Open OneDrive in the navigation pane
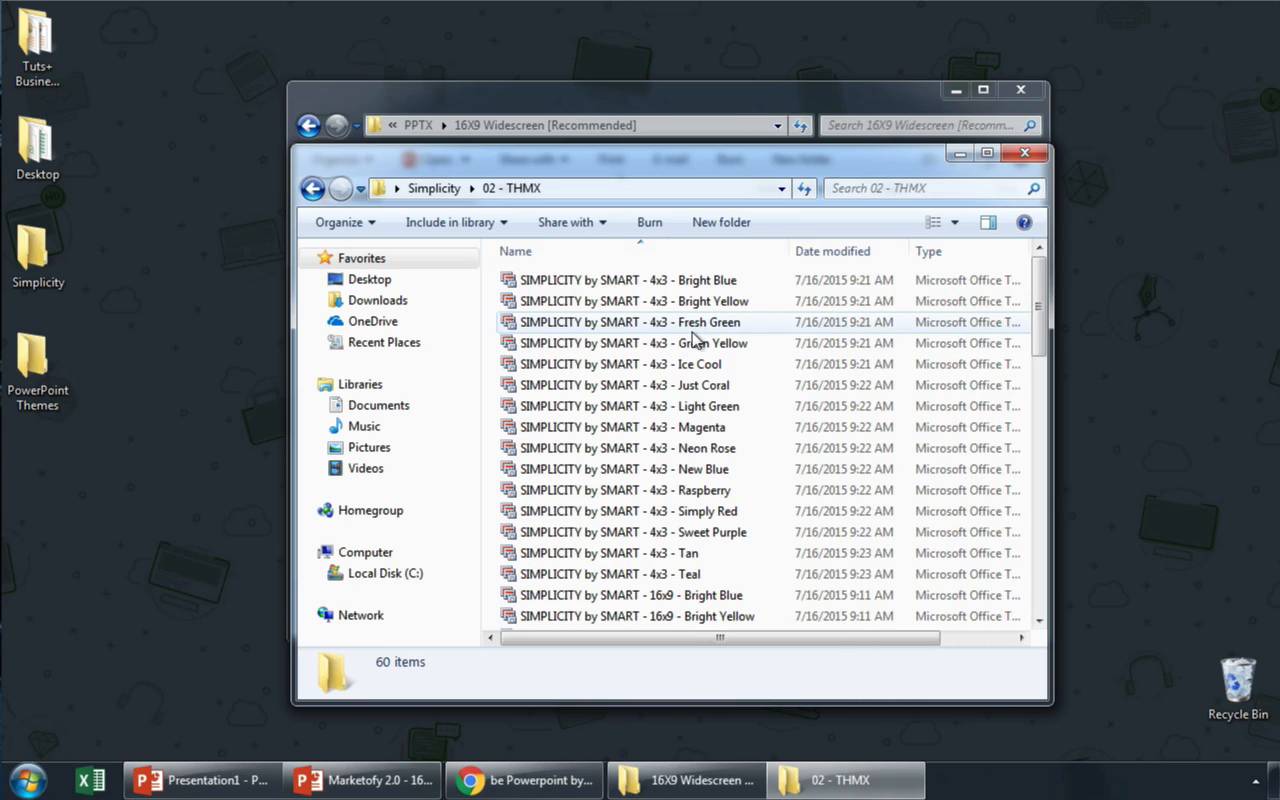Image resolution: width=1280 pixels, height=800 pixels. 372,321
